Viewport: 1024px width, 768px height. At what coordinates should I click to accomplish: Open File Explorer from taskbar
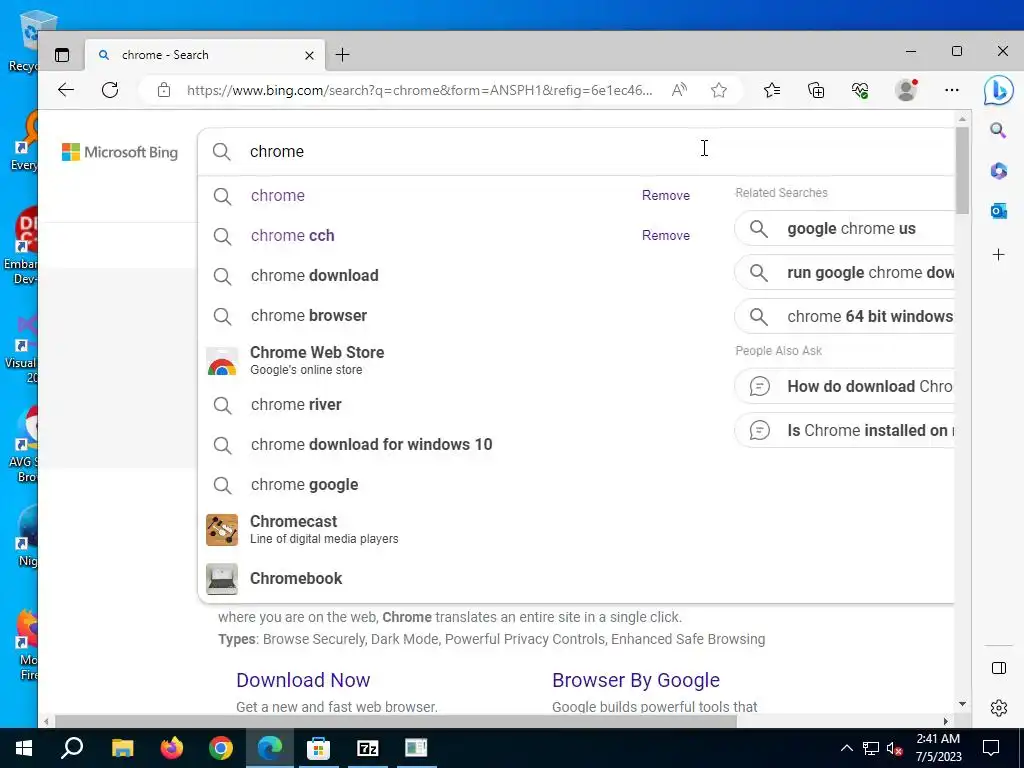[x=122, y=748]
